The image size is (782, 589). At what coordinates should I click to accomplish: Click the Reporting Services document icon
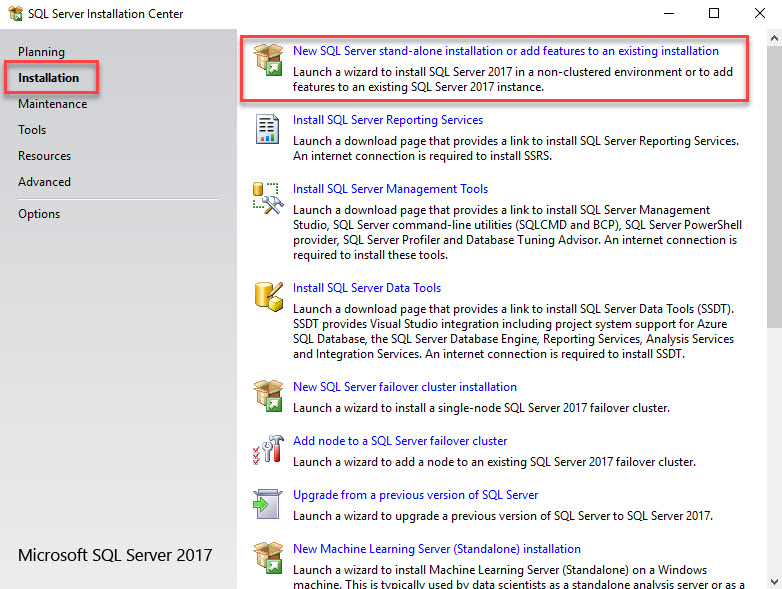267,129
